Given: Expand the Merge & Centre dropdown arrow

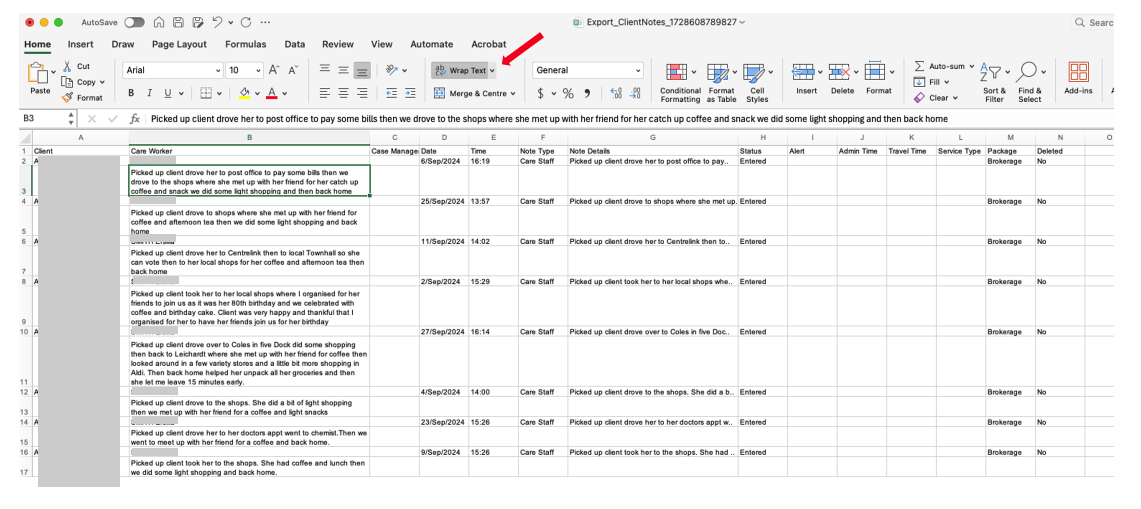Looking at the screenshot, I should tap(513, 94).
